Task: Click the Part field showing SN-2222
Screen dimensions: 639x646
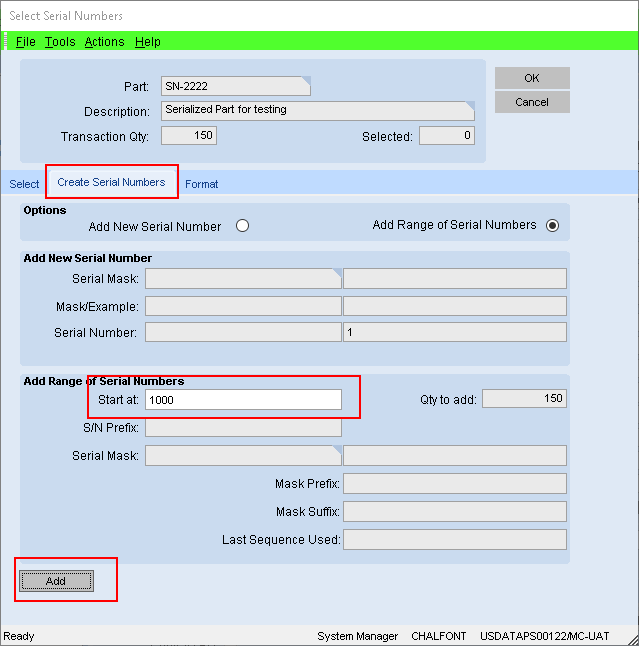Action: 236,86
